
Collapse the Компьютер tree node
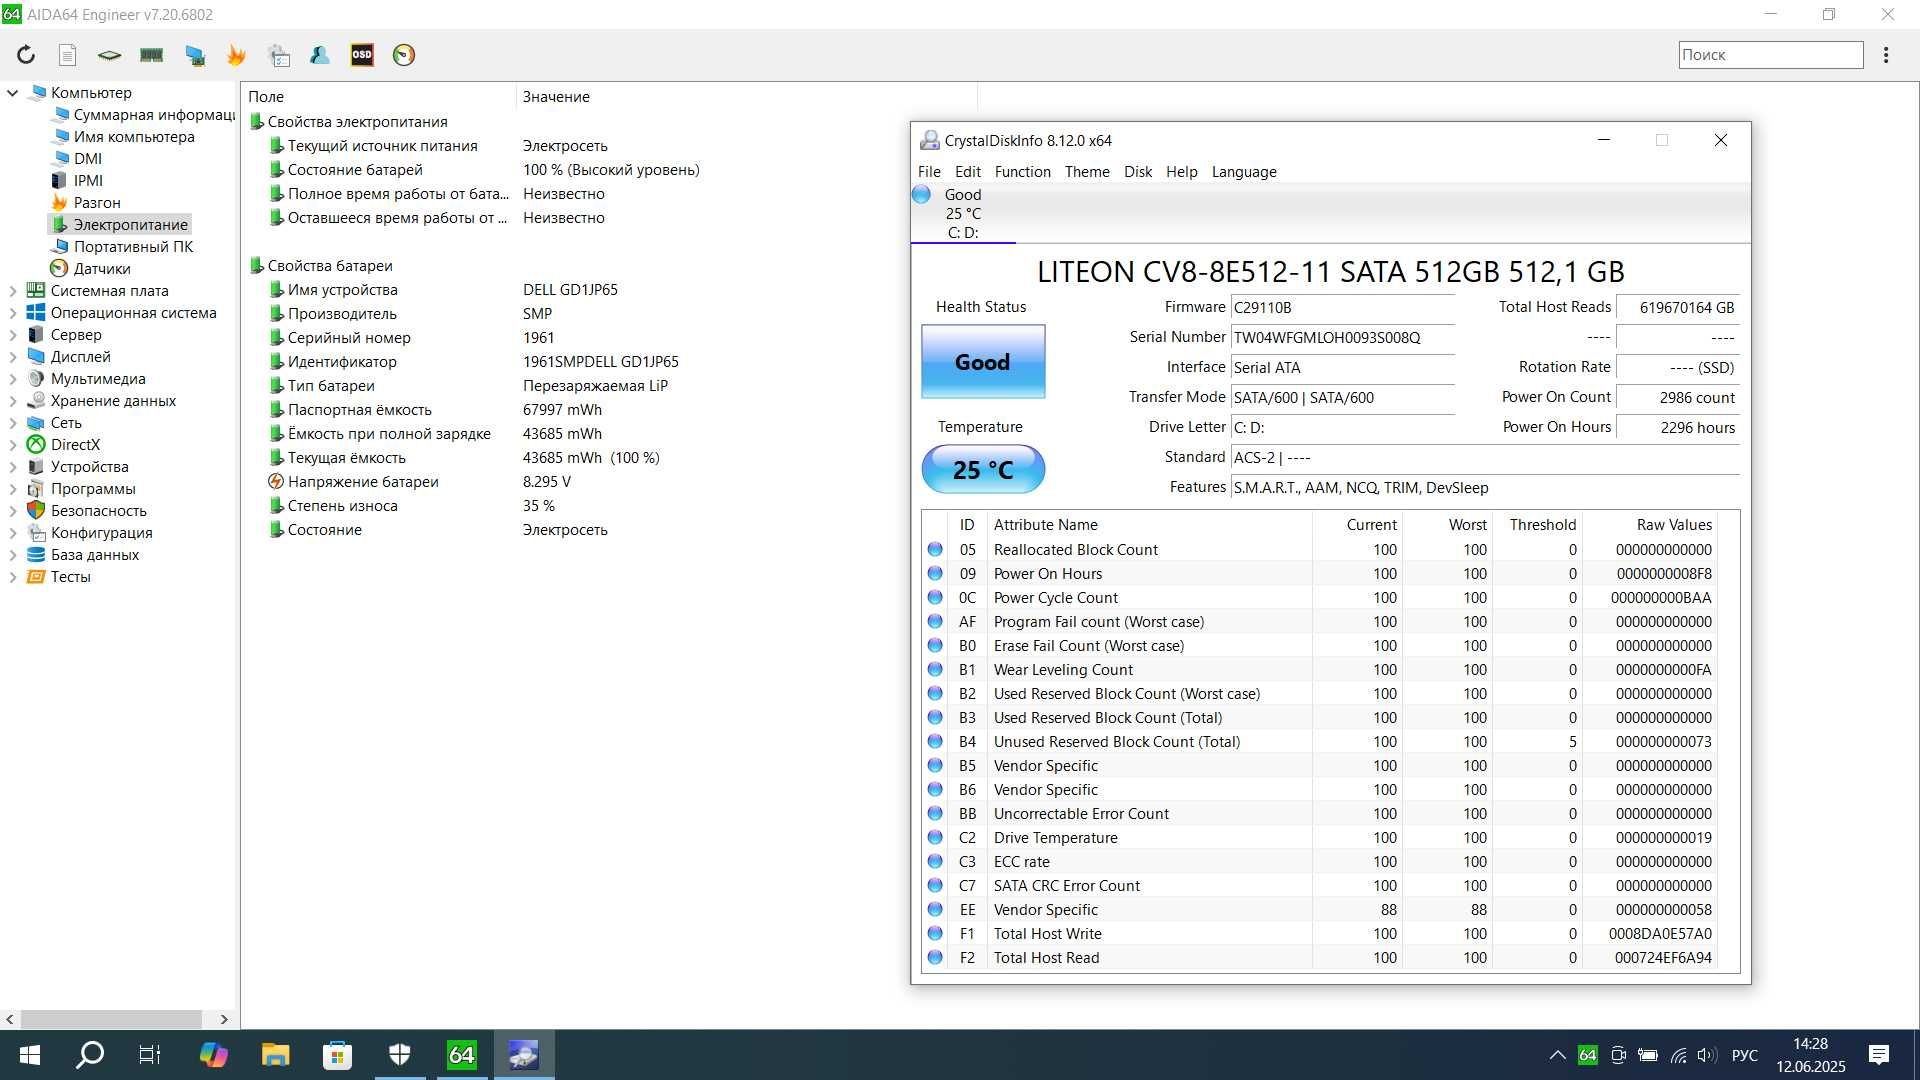pos(12,93)
